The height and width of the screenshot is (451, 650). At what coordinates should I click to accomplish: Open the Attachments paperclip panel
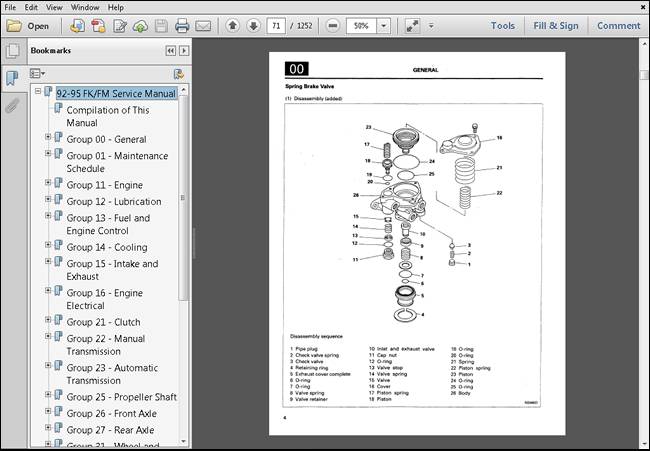click(12, 105)
